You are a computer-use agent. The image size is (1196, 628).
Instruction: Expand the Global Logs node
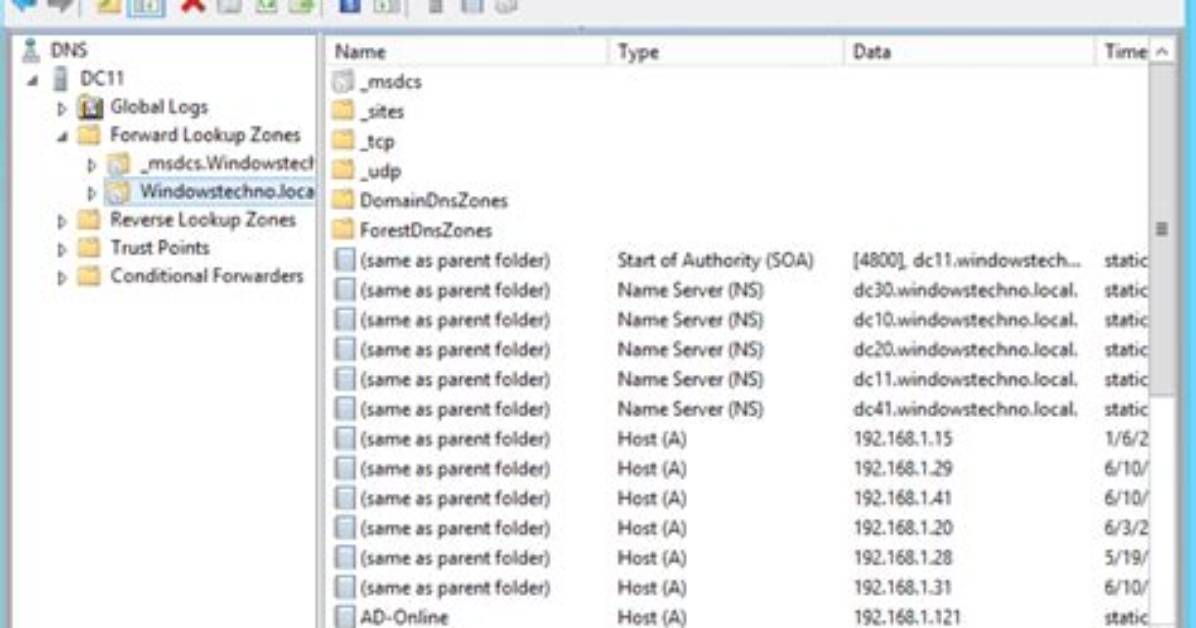[62, 109]
